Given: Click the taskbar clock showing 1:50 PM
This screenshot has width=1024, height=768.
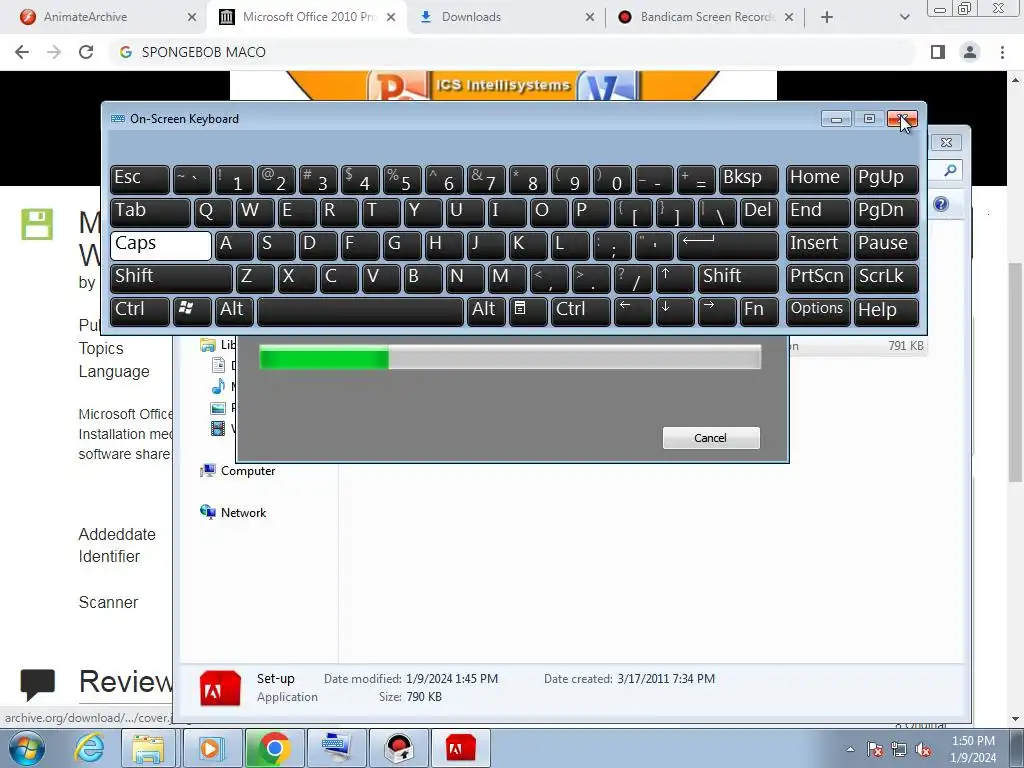Looking at the screenshot, I should point(973,749).
